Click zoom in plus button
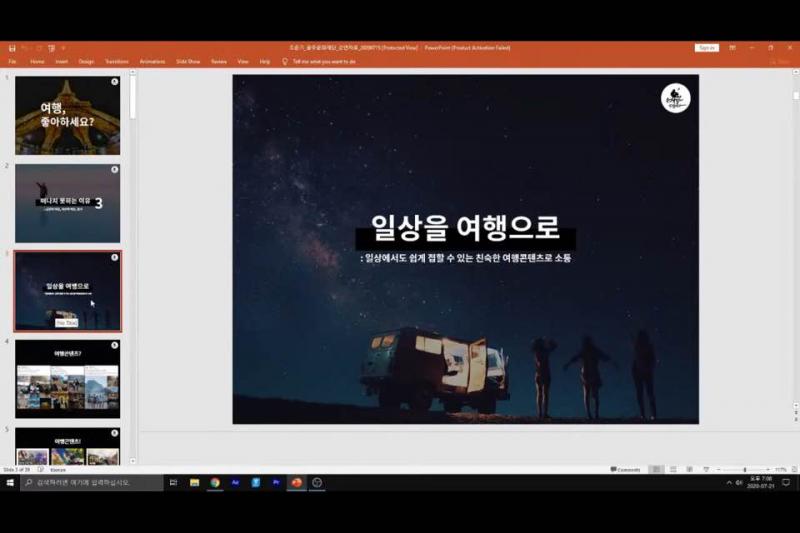This screenshot has width=800, height=533. pyautogui.click(x=767, y=469)
